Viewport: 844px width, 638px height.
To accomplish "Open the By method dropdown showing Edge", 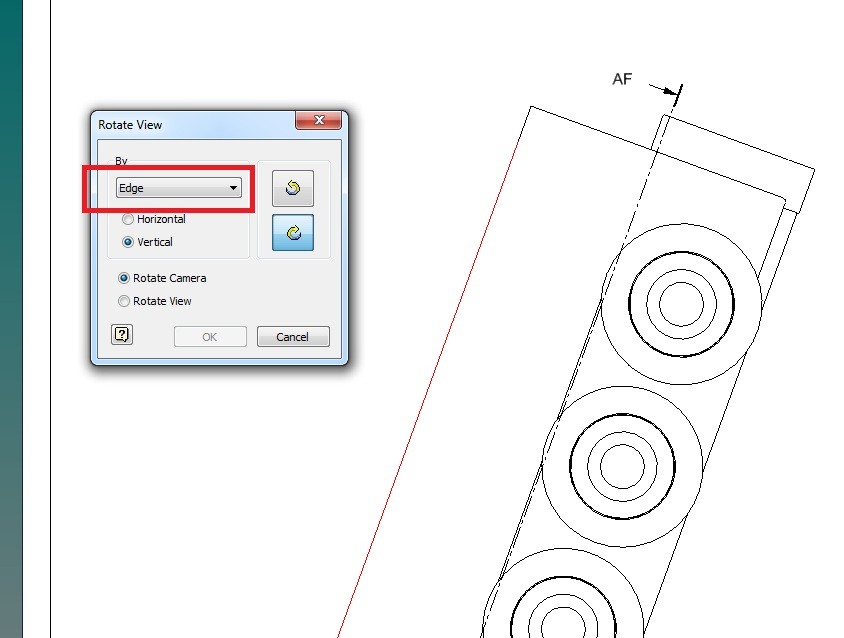I will click(x=179, y=188).
